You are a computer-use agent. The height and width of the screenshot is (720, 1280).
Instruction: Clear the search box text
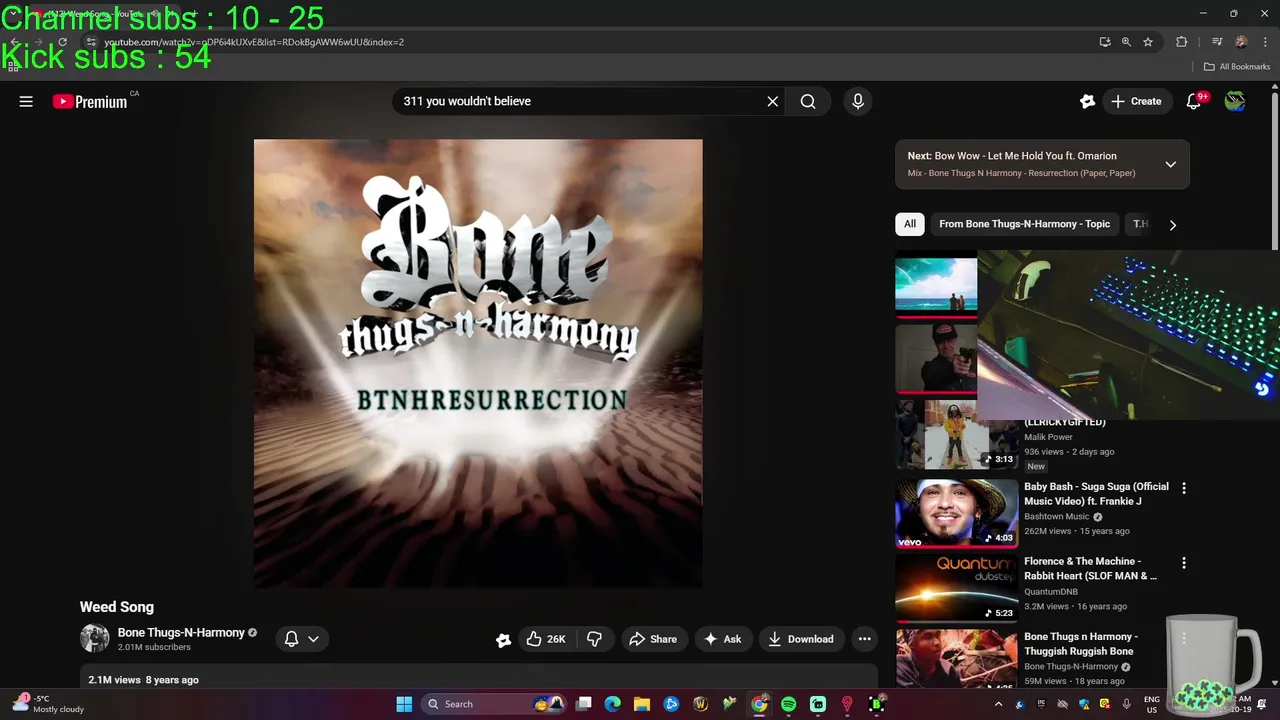772,101
